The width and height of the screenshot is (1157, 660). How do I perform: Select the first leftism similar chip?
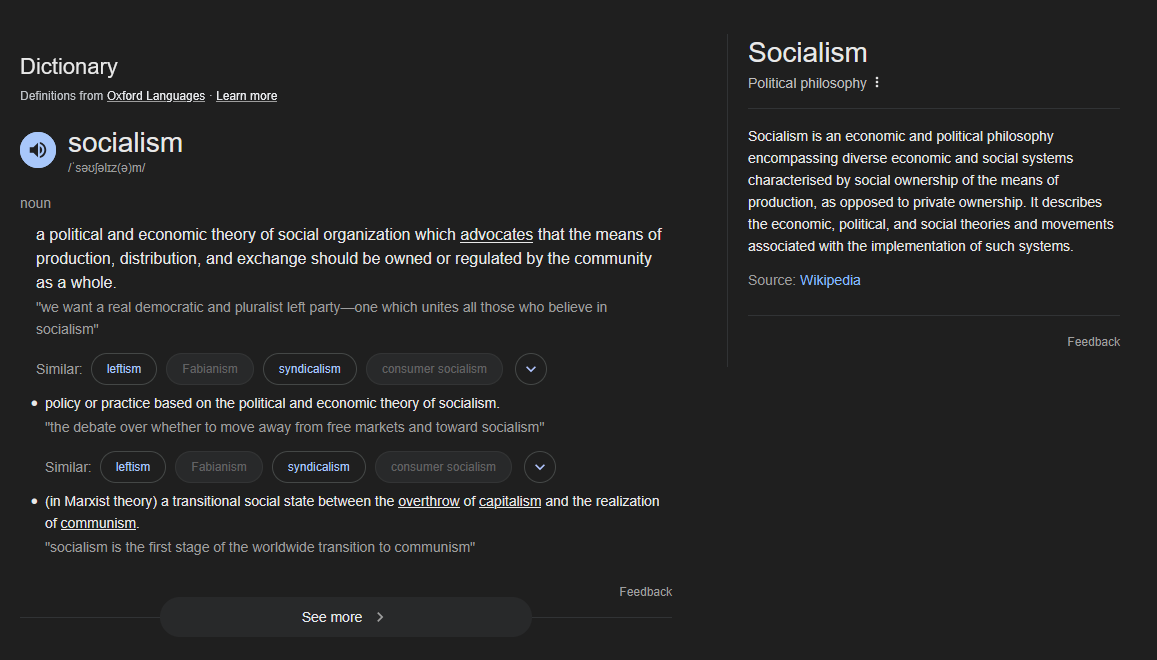[124, 369]
